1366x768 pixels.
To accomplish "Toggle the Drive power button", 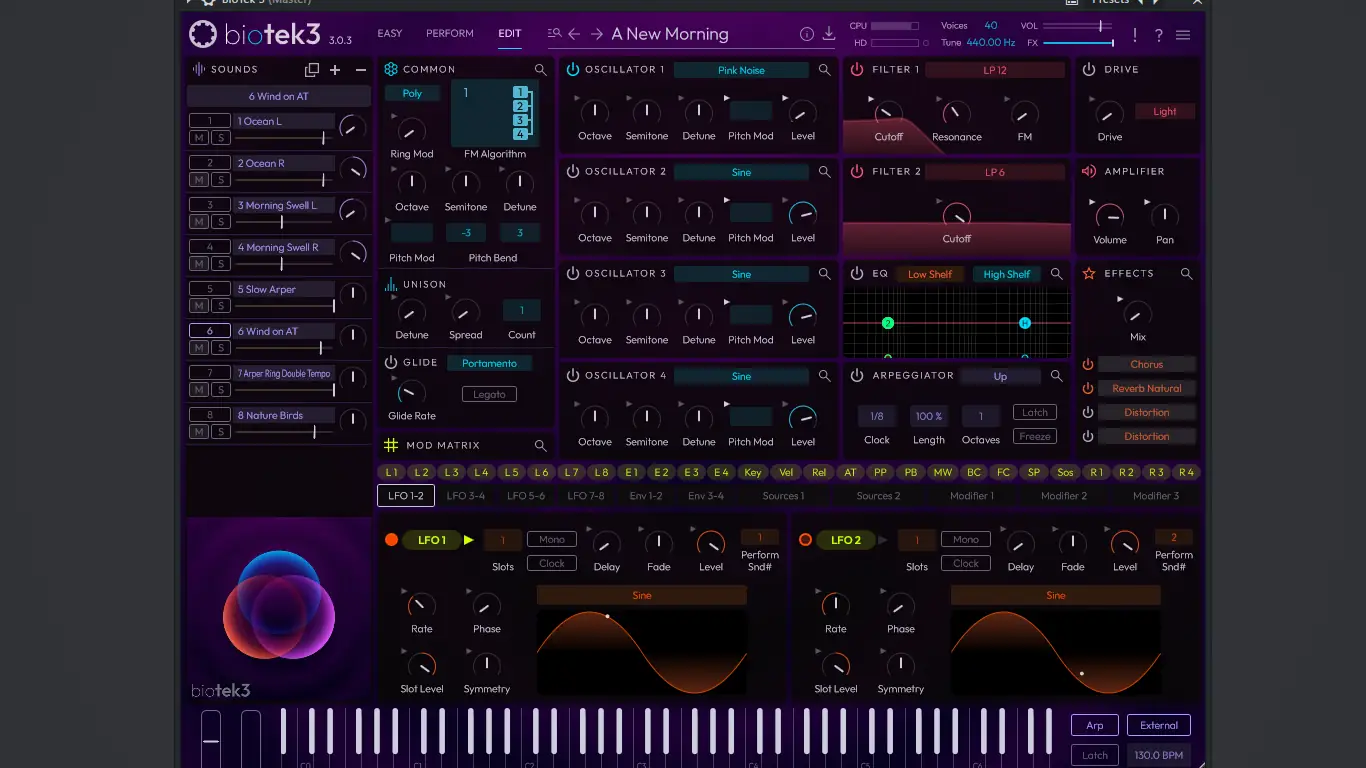I will pyautogui.click(x=1089, y=70).
